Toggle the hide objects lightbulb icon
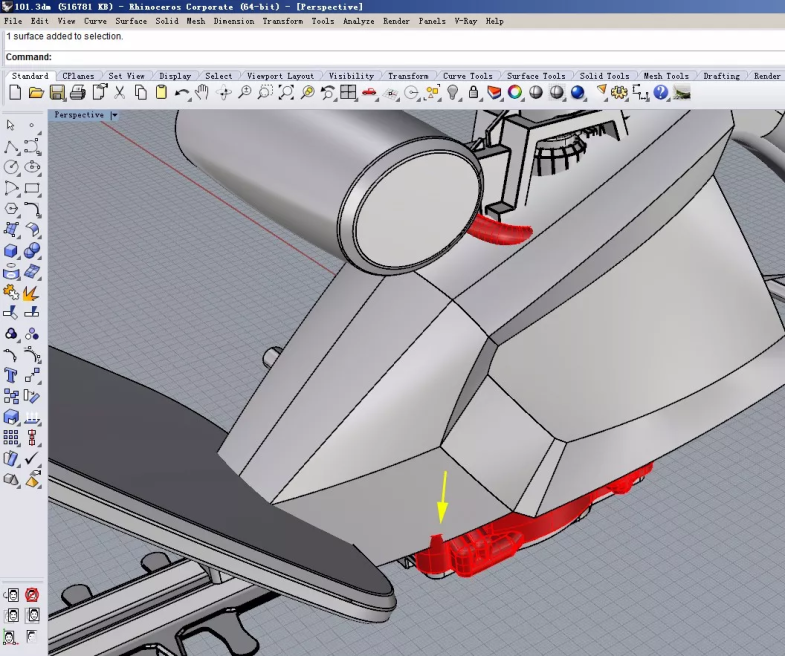 [453, 93]
